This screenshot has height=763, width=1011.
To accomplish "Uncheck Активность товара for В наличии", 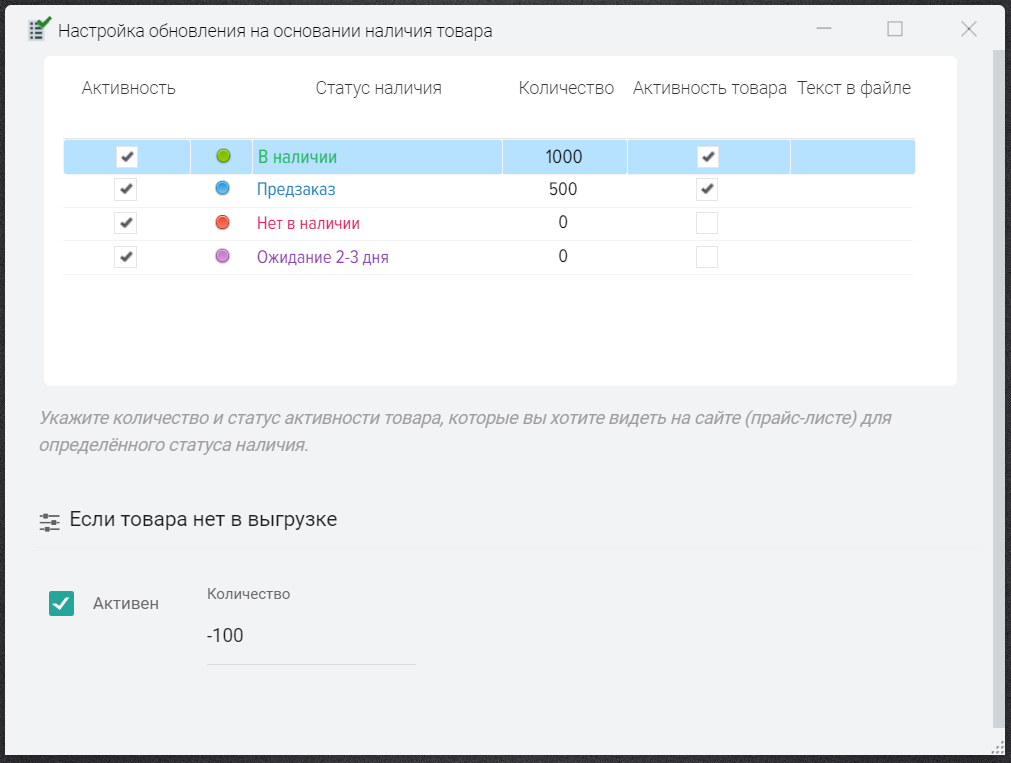I will pyautogui.click(x=707, y=156).
